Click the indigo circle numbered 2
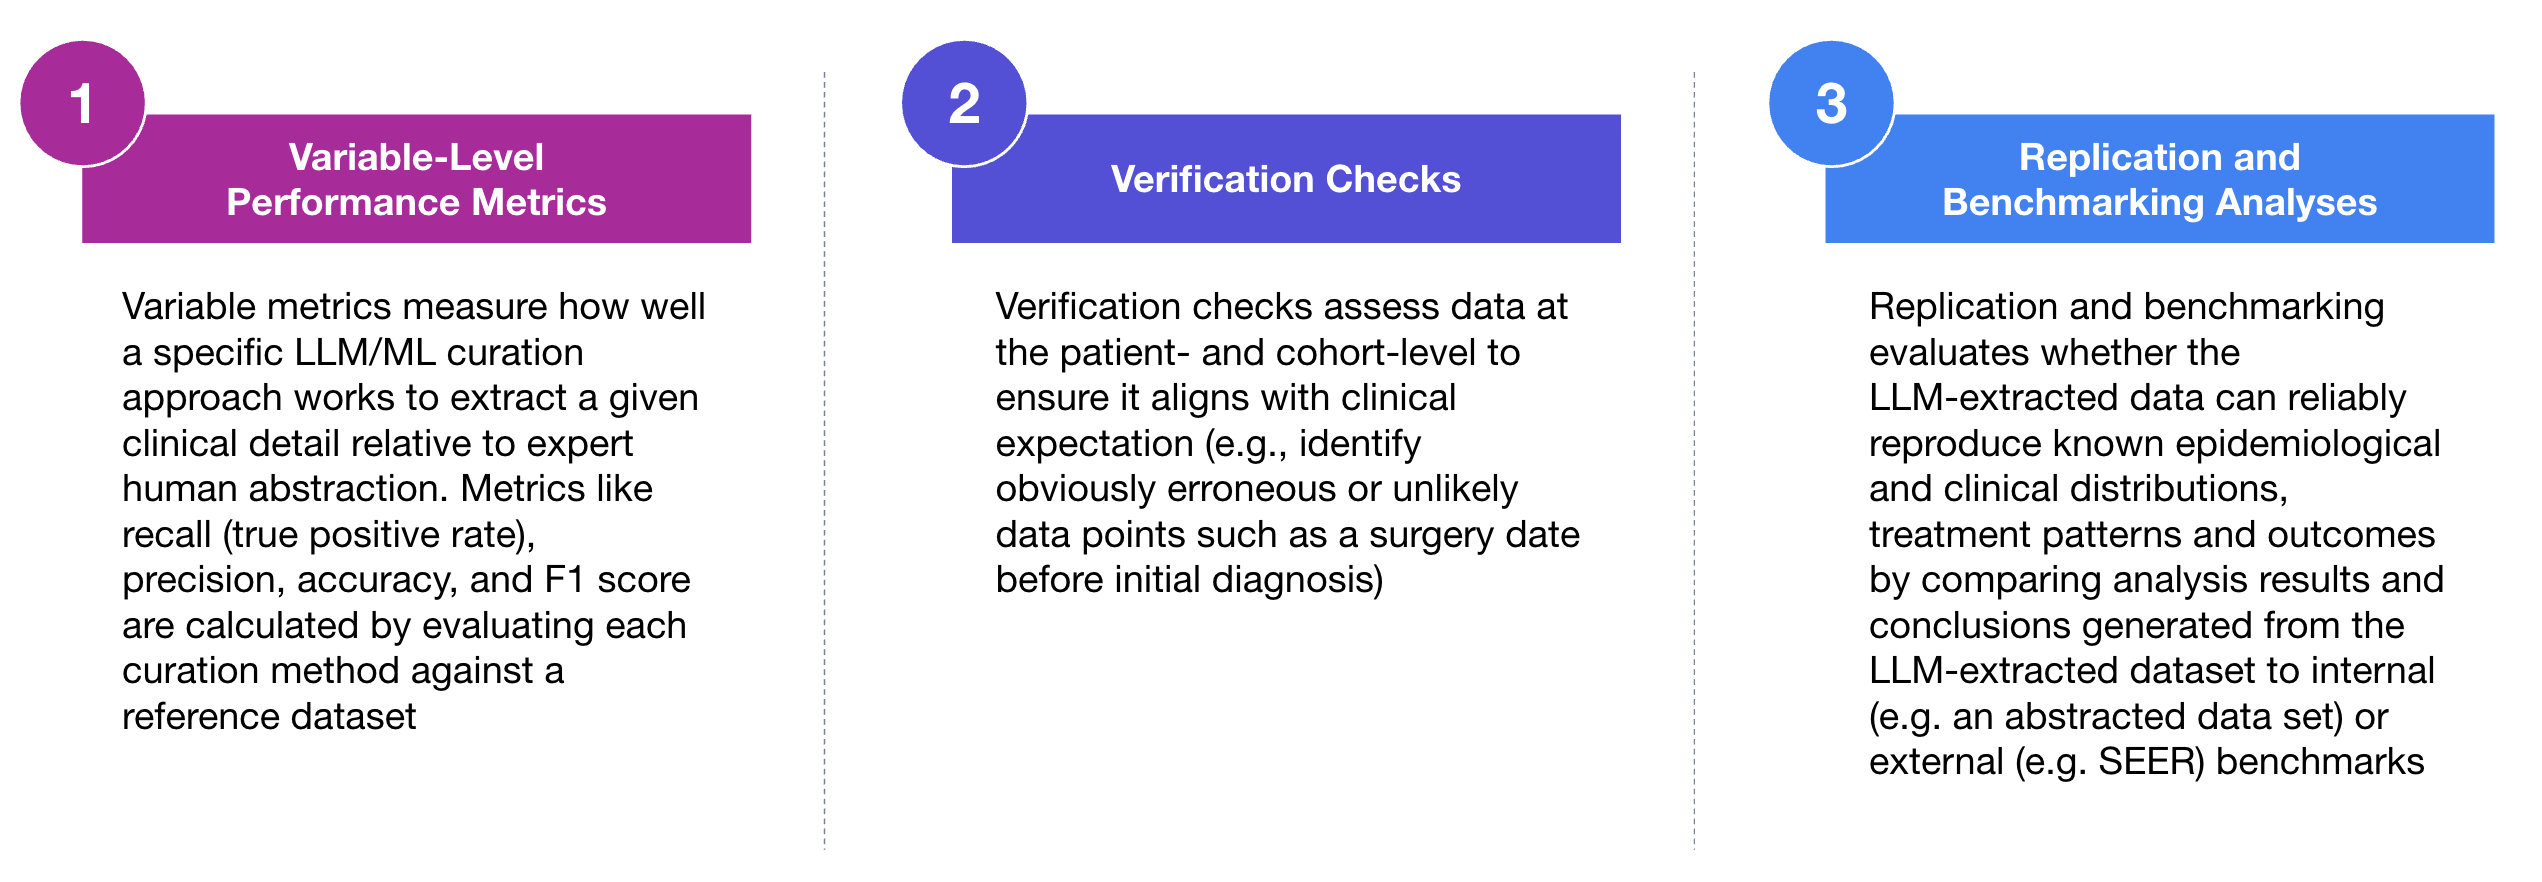 click(964, 103)
